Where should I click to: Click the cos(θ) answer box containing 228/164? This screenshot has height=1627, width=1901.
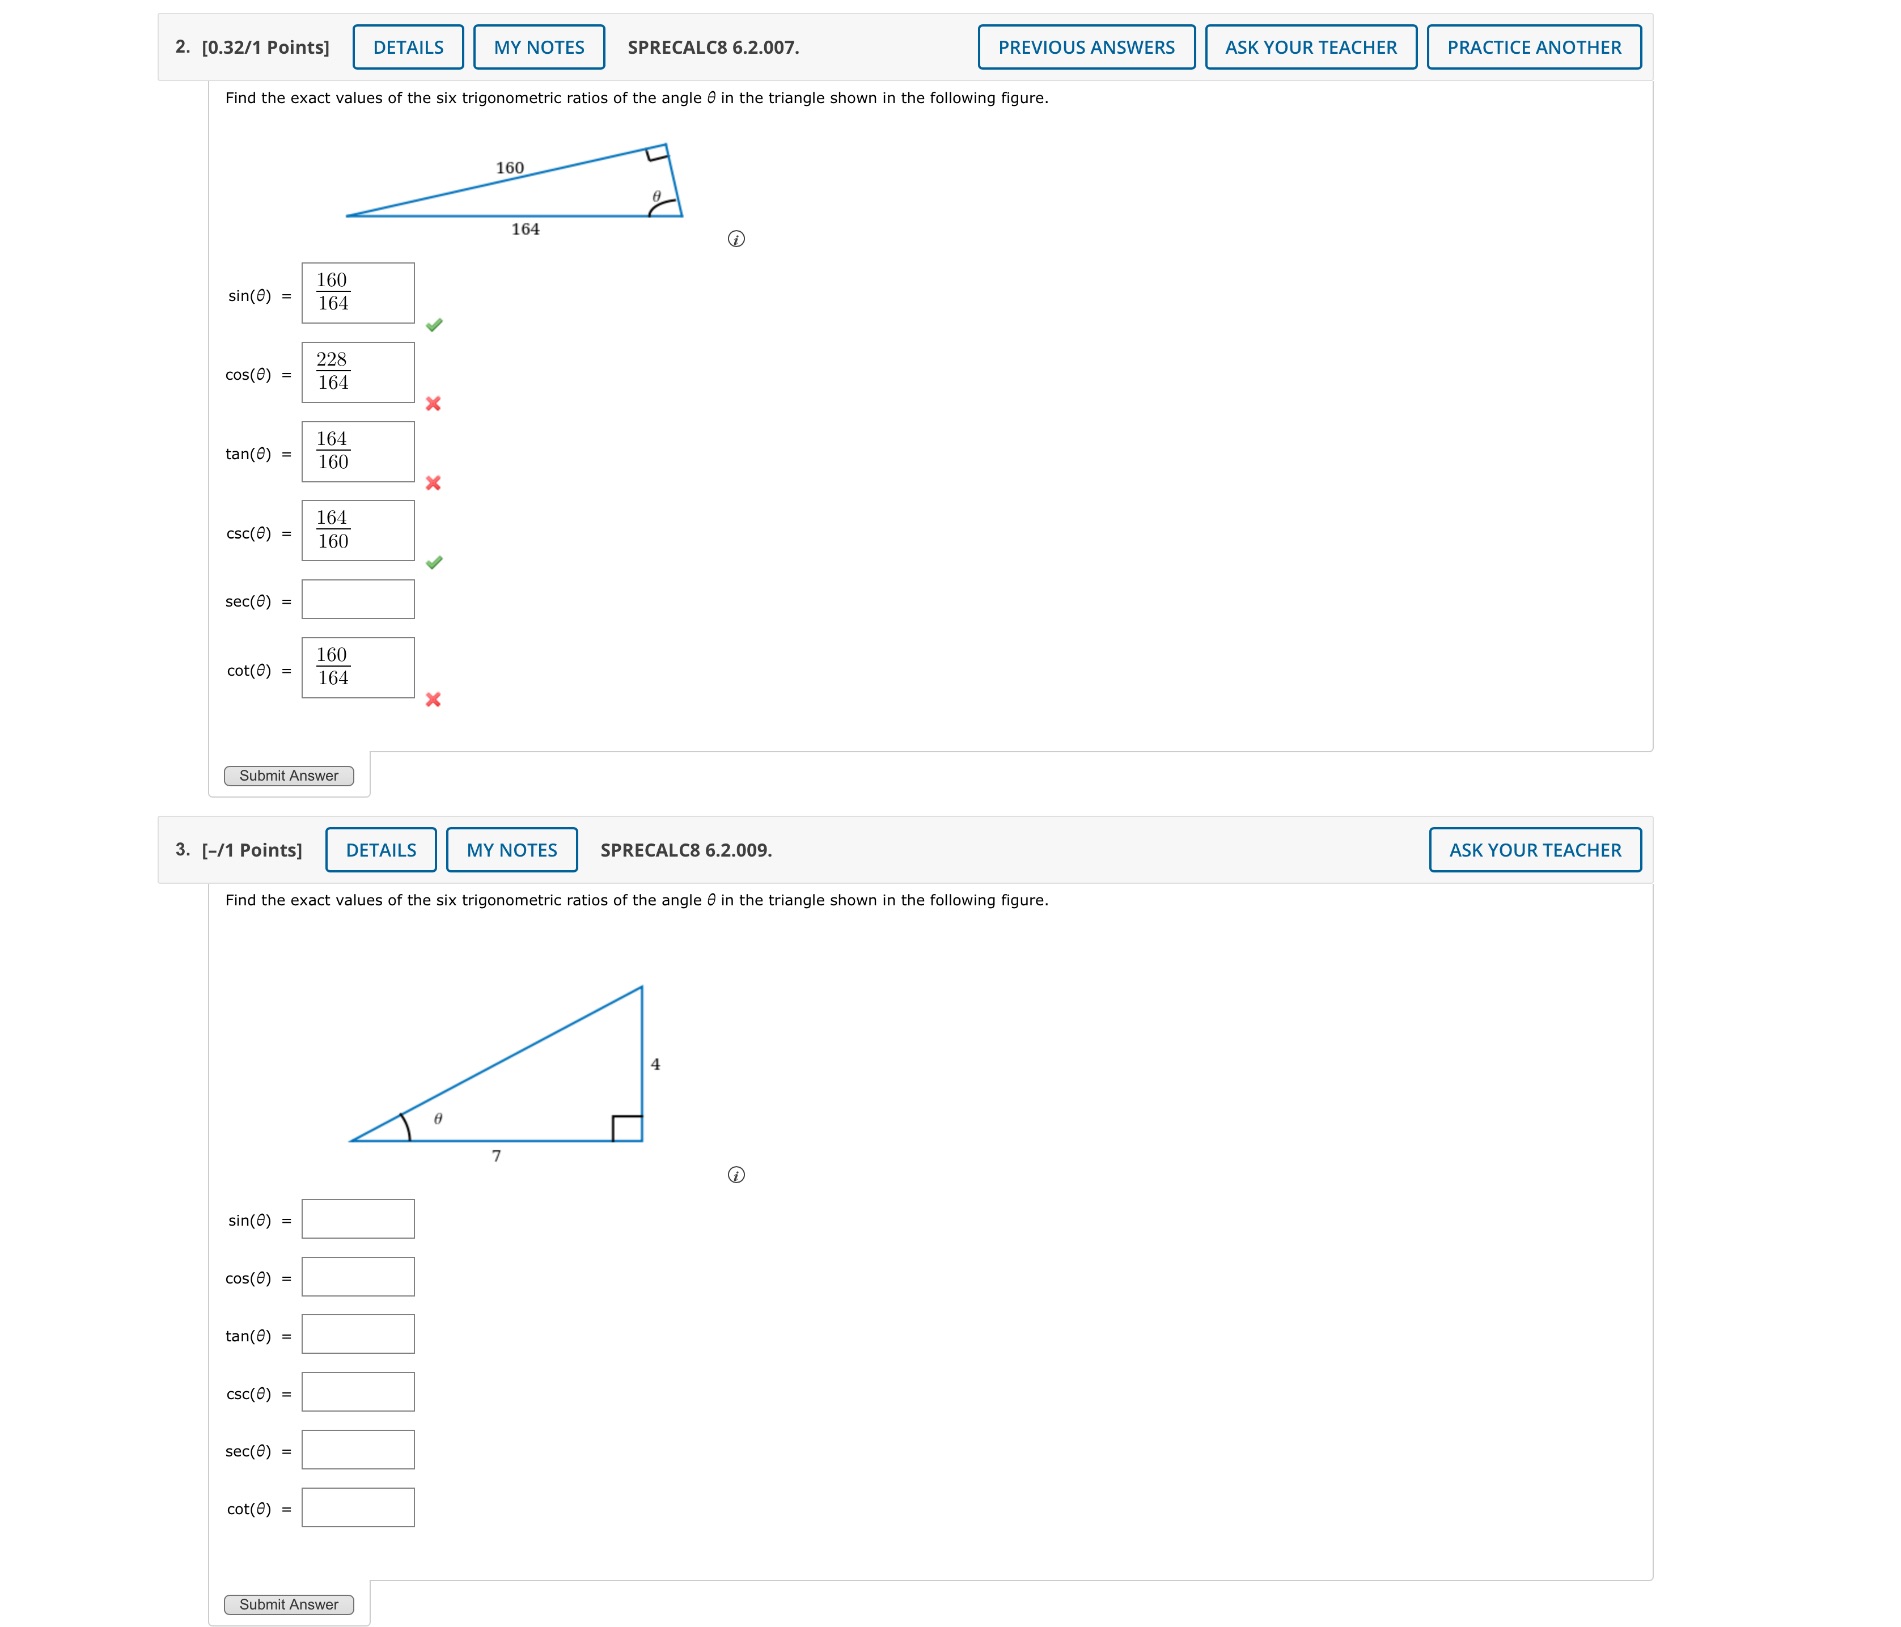[358, 372]
